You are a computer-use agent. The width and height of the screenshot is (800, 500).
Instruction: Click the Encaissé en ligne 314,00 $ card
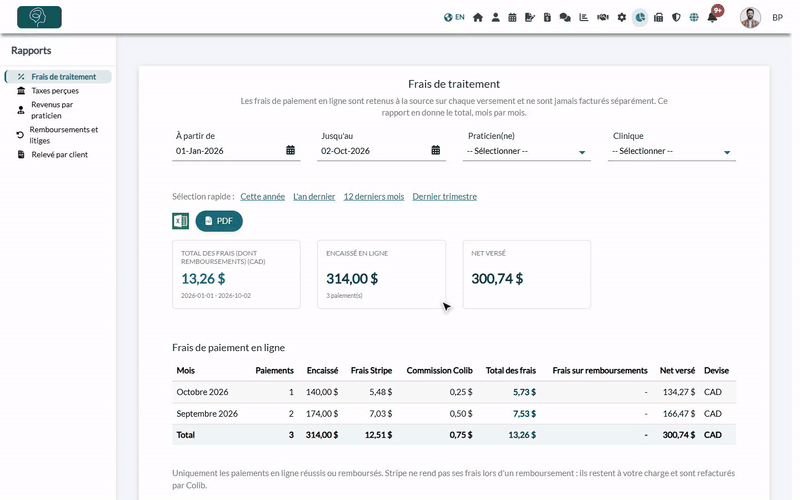[x=381, y=274]
